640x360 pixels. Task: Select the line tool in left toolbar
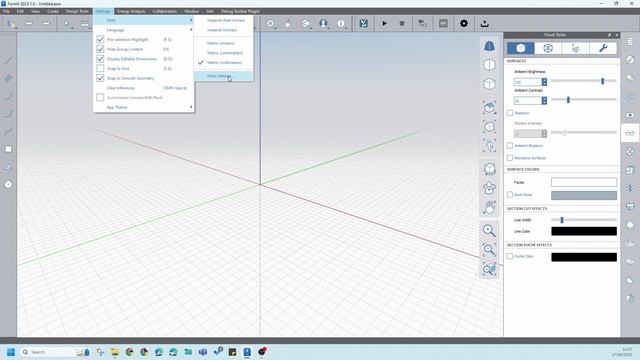click(8, 61)
